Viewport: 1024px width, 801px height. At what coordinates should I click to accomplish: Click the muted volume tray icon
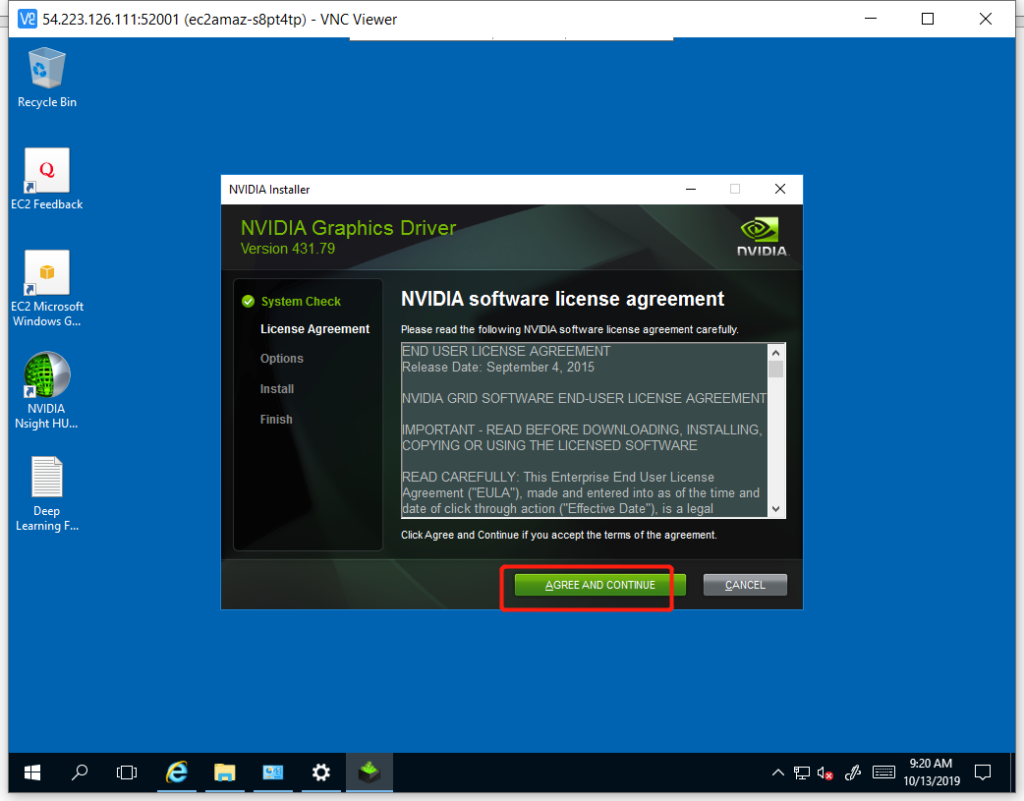point(826,773)
